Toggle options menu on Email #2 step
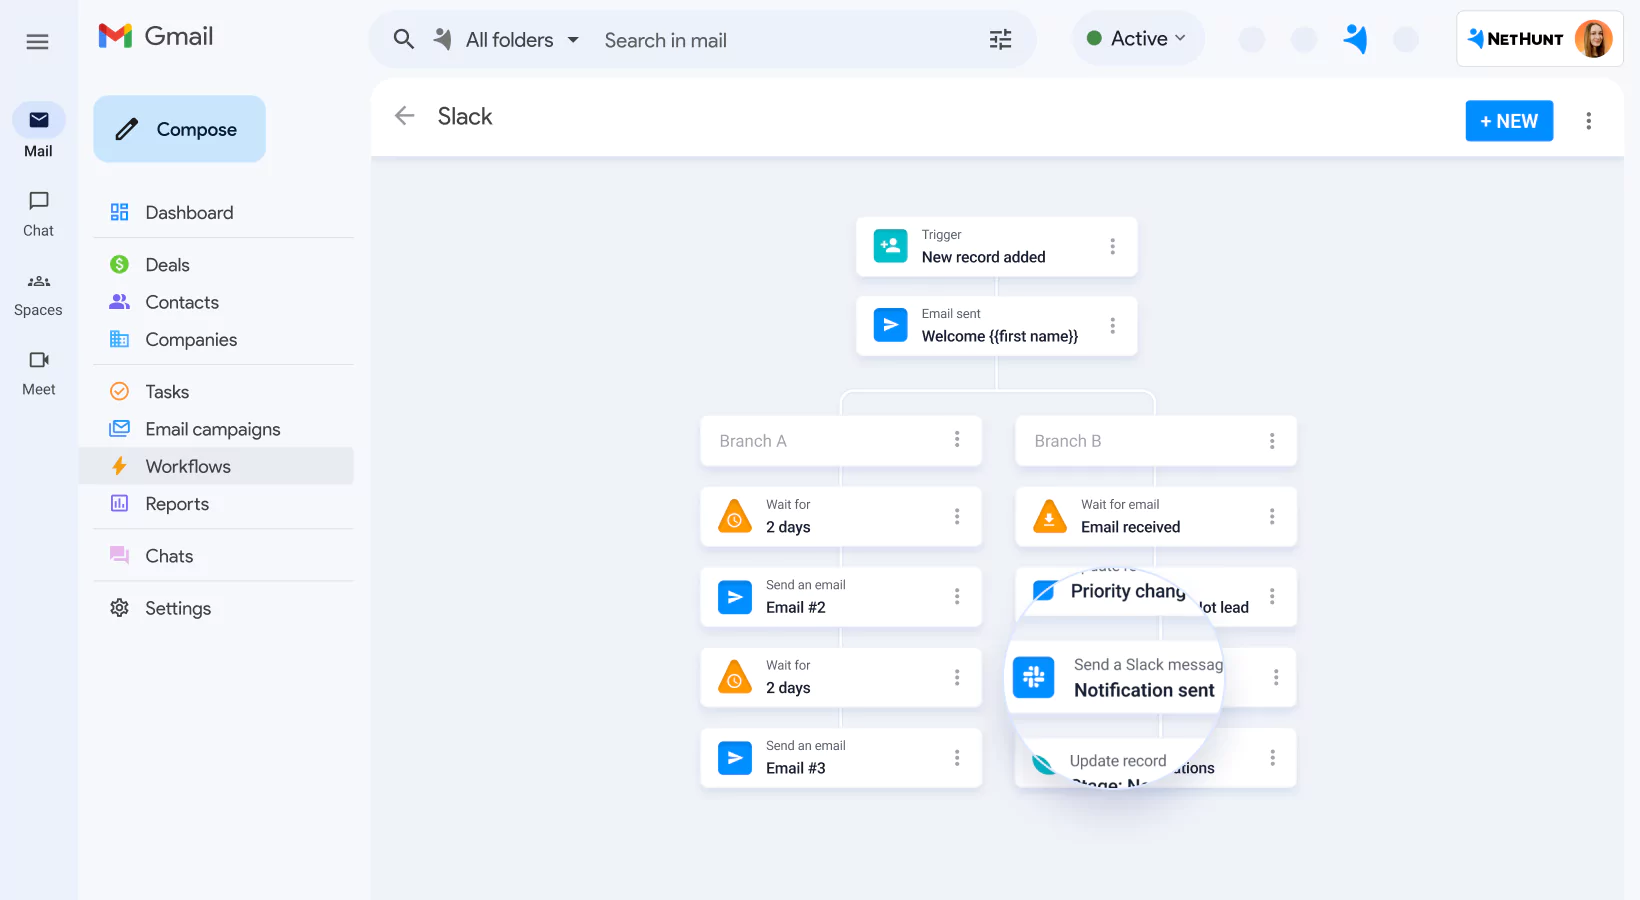The image size is (1640, 900). (x=956, y=597)
